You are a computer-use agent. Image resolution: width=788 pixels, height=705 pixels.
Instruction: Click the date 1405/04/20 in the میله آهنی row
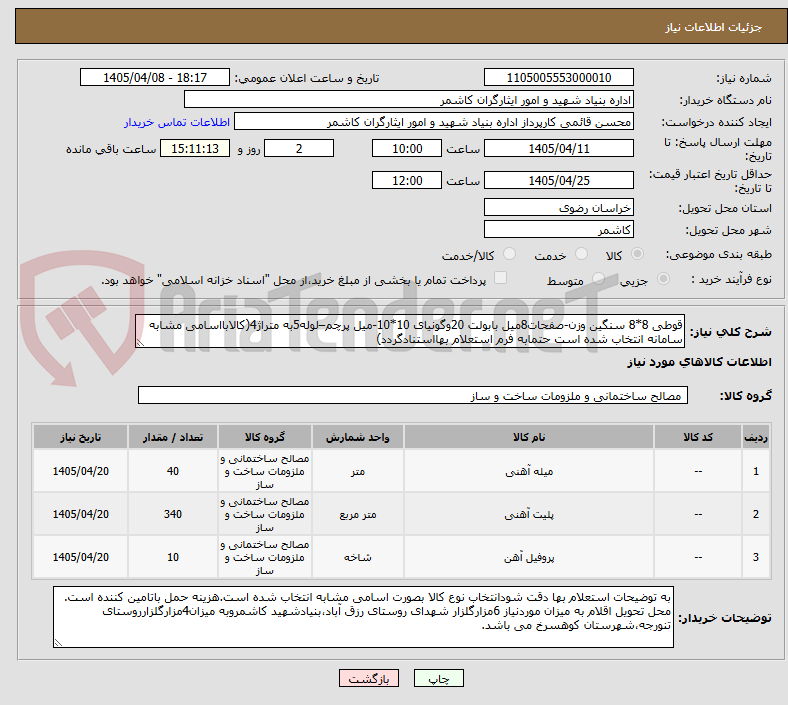point(80,471)
